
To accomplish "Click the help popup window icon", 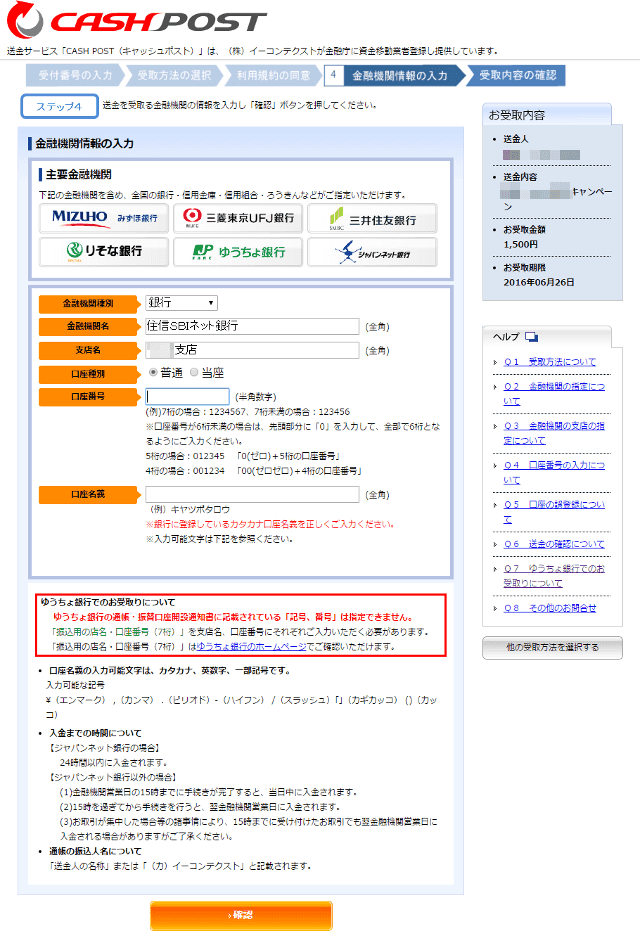I will point(531,337).
